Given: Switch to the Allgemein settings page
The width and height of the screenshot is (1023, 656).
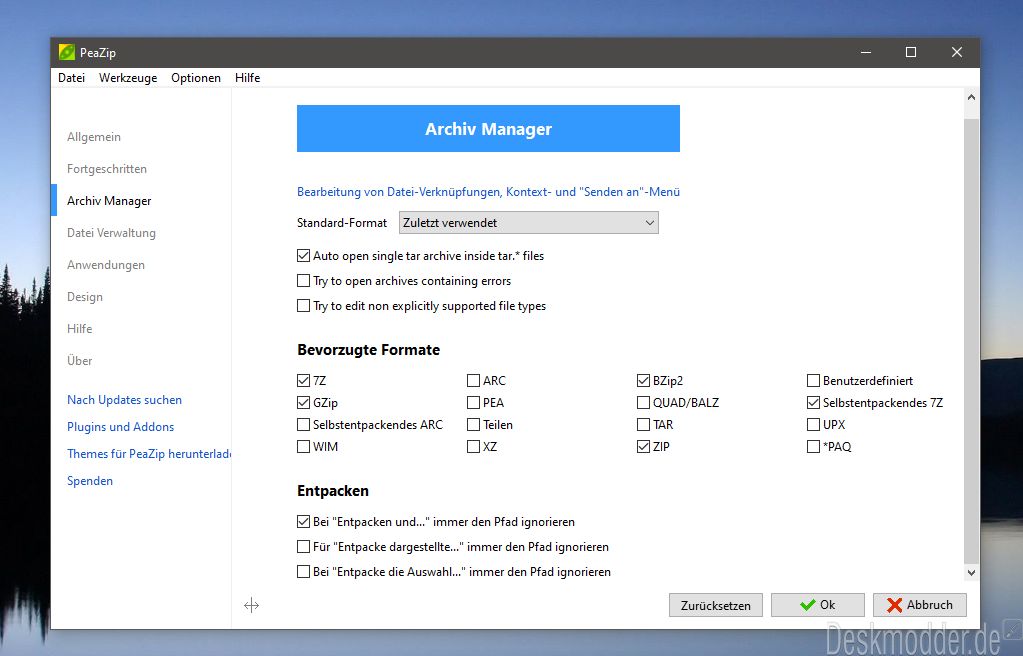Looking at the screenshot, I should [x=94, y=137].
